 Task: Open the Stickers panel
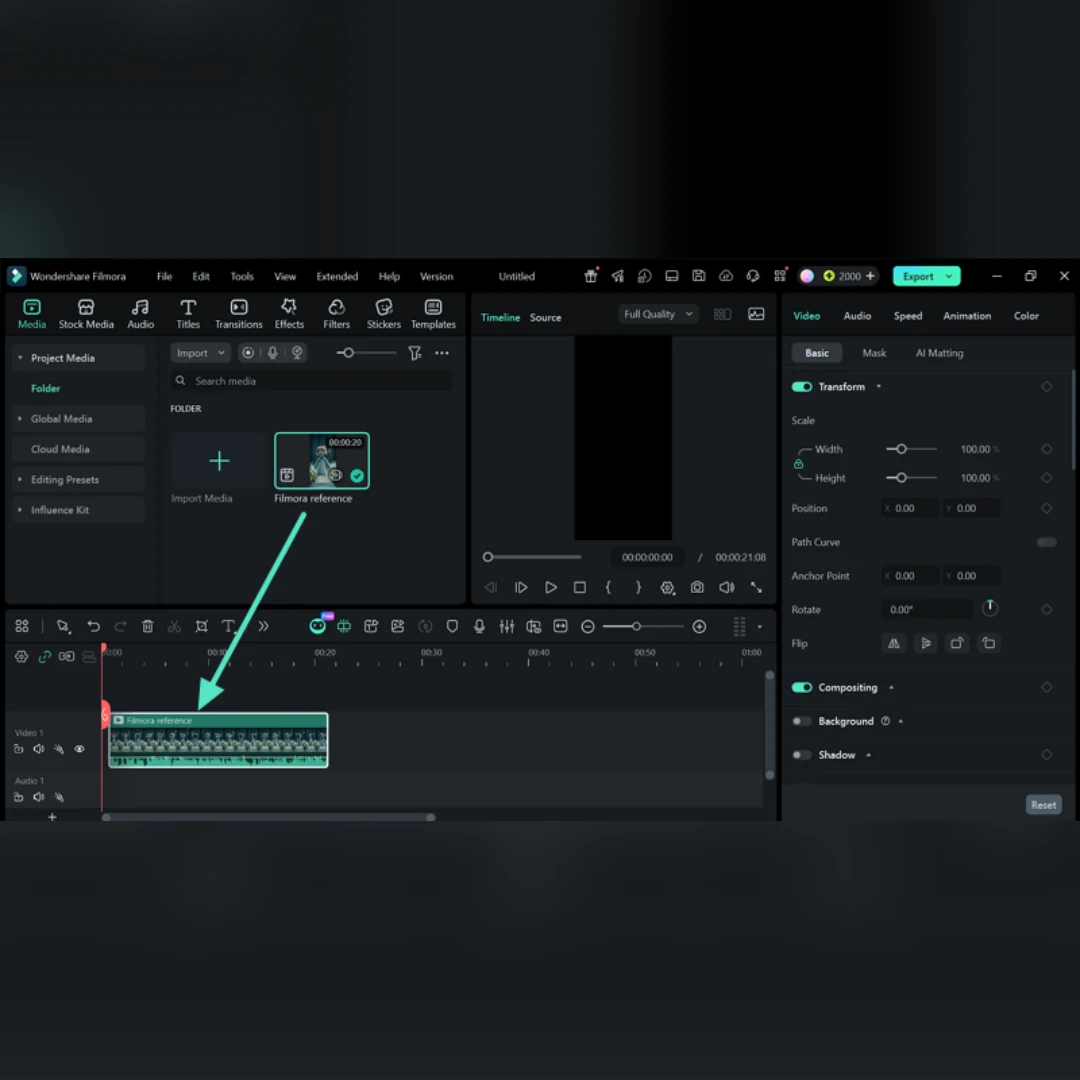tap(384, 313)
